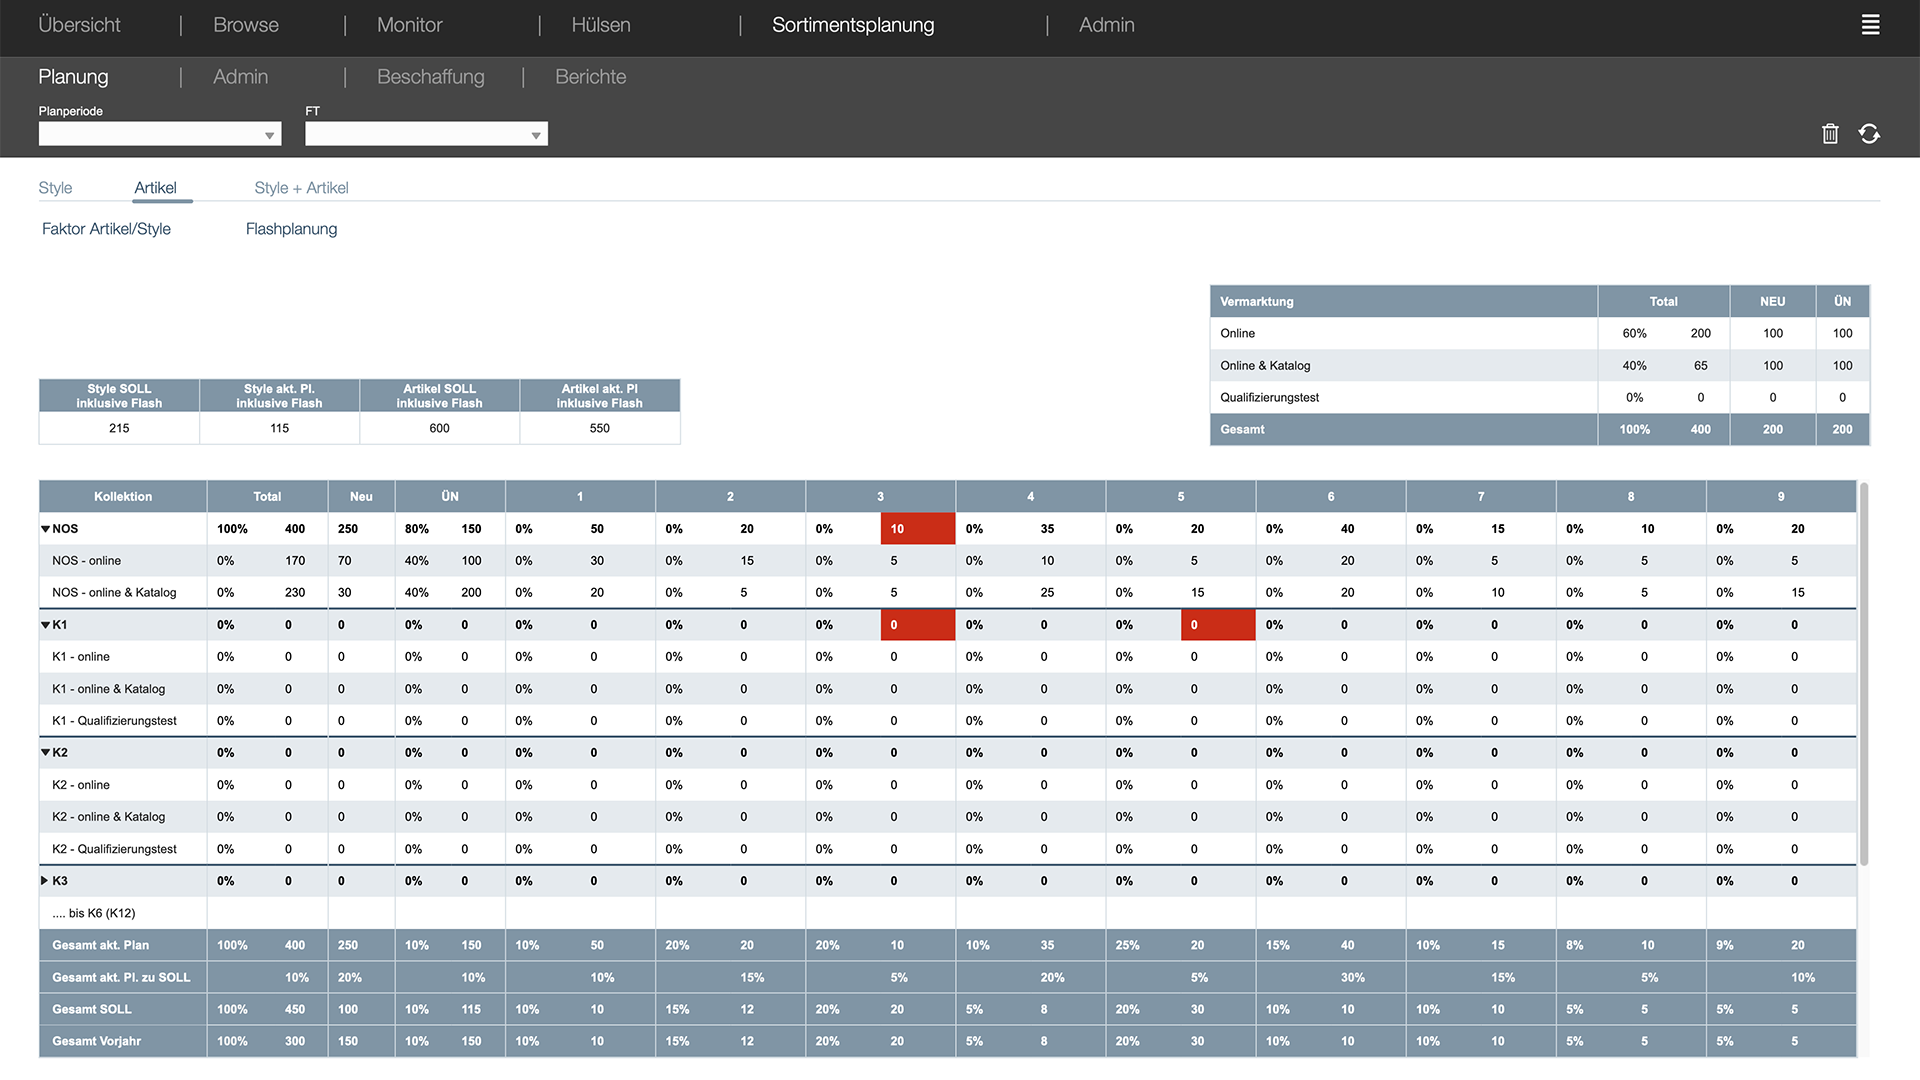Switch to the Style tab

coord(55,188)
